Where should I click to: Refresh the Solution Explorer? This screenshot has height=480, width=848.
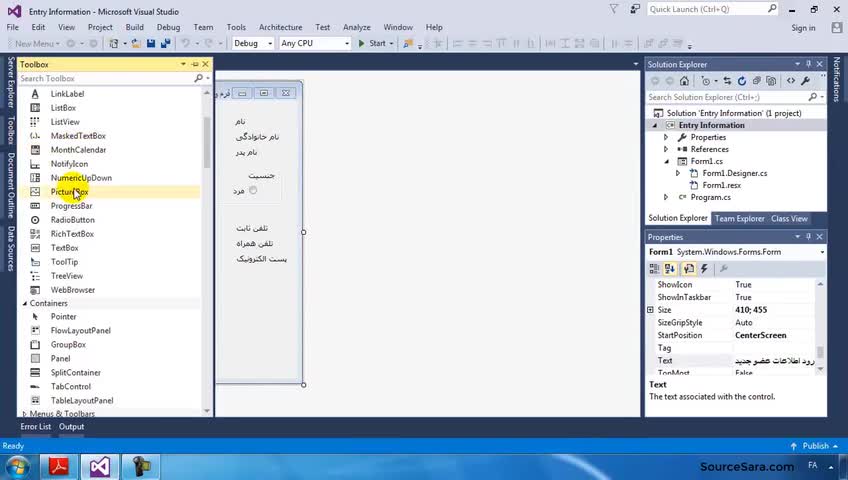pos(742,81)
